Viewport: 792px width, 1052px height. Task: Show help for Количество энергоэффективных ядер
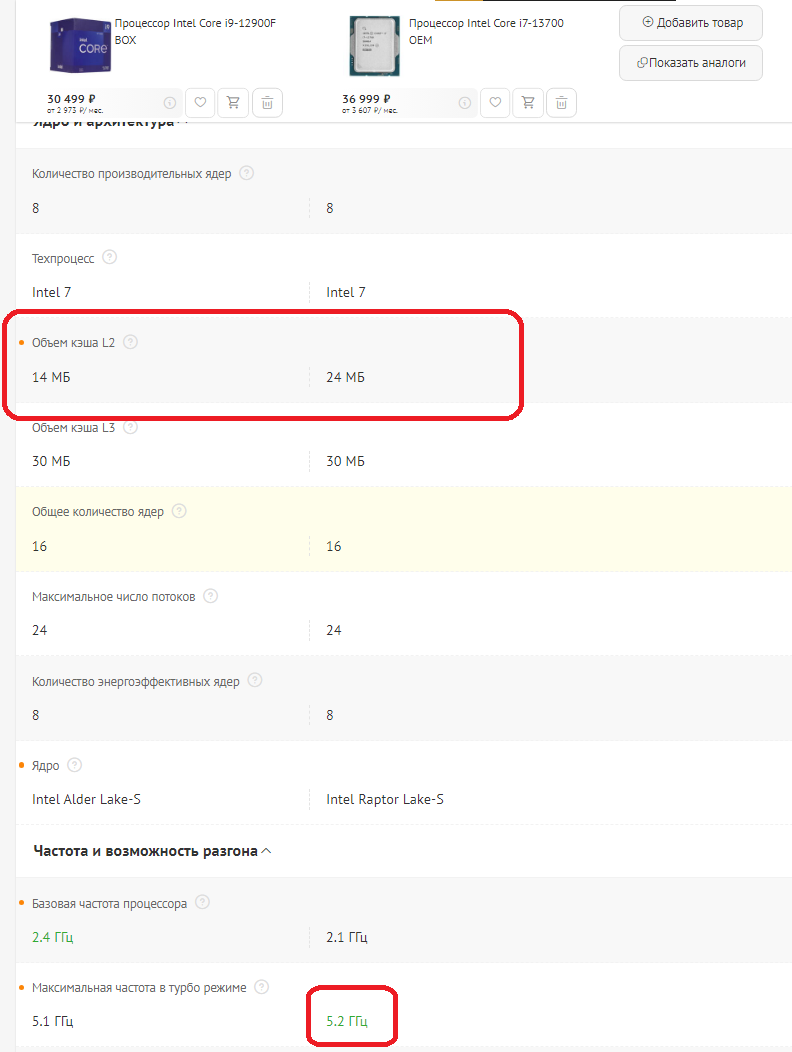pos(255,680)
